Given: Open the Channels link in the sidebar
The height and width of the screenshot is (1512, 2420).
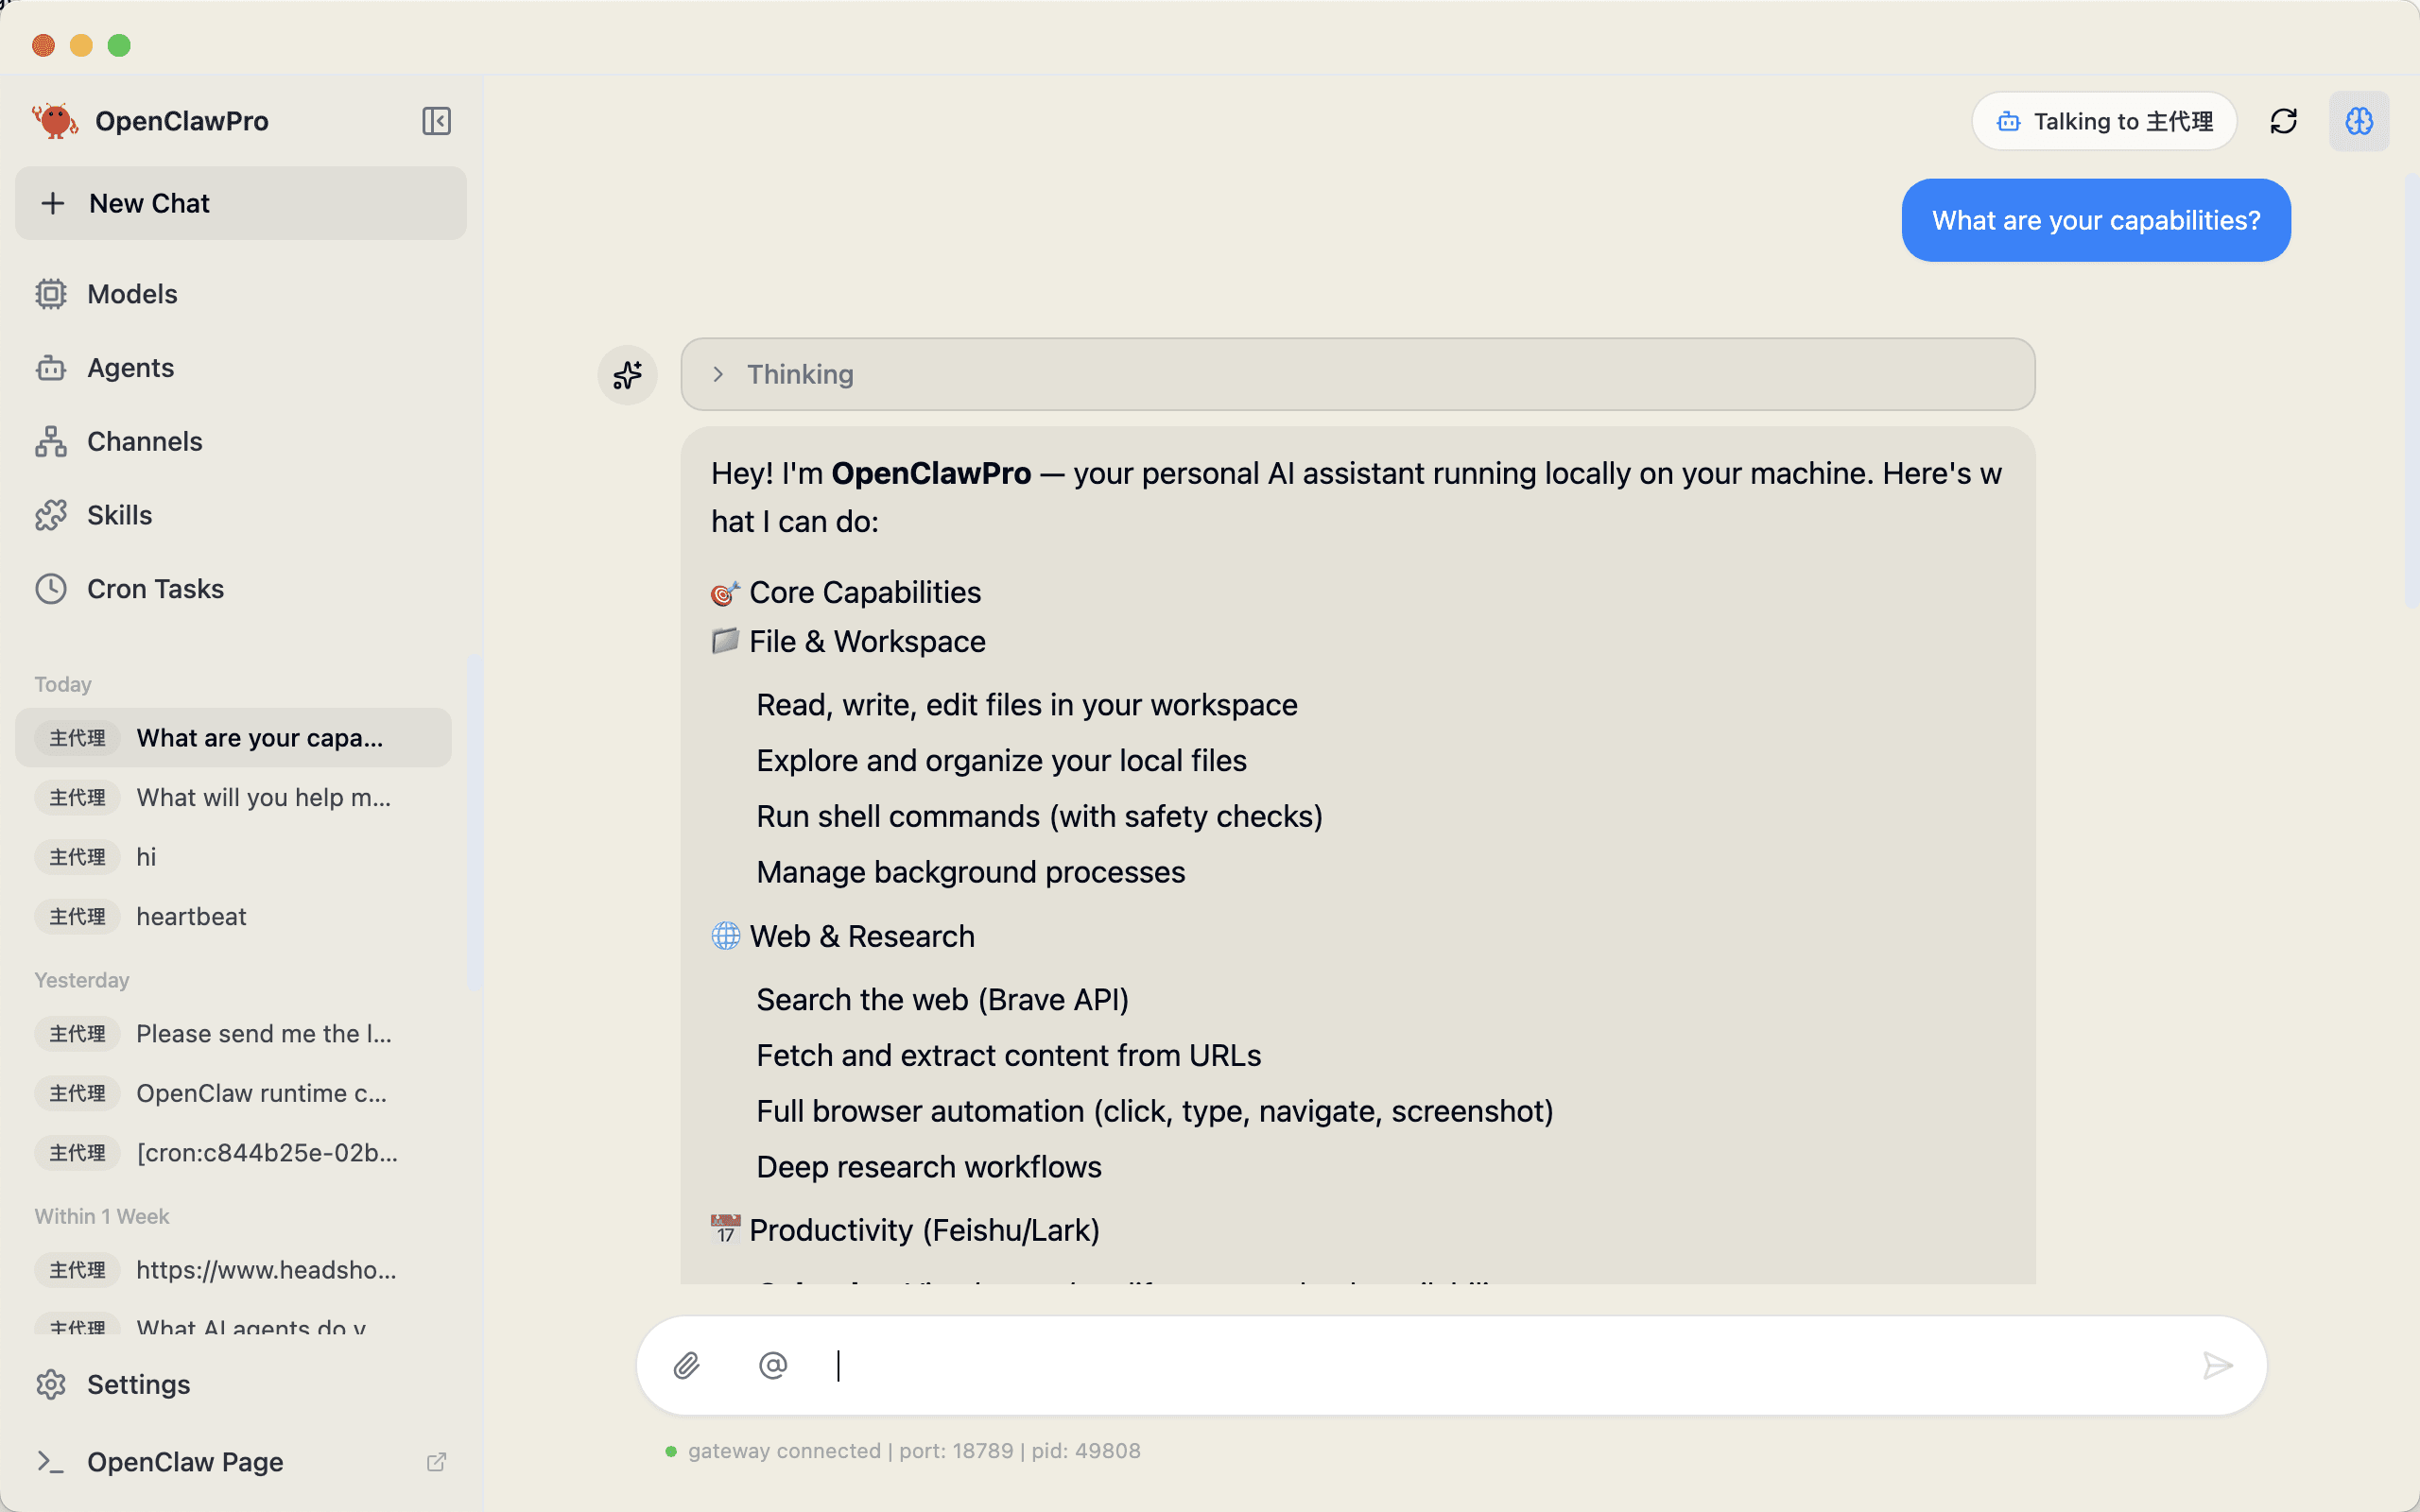Looking at the screenshot, I should (x=143, y=440).
